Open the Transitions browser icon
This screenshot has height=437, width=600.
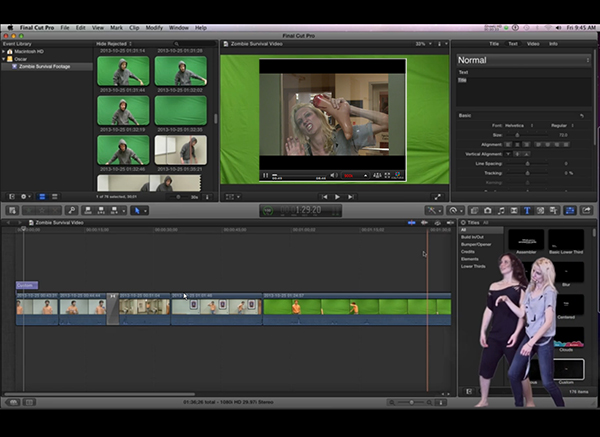click(514, 210)
